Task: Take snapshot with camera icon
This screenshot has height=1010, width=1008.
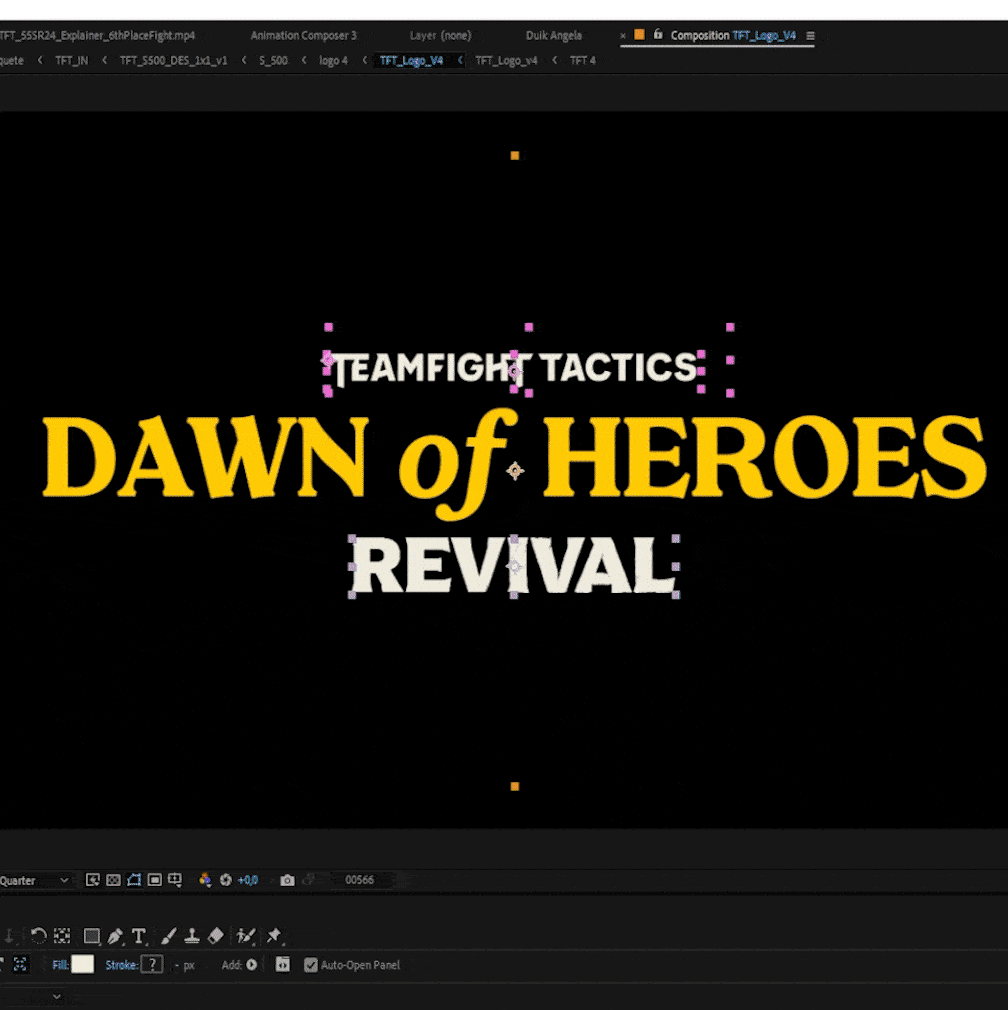Action: (x=287, y=880)
